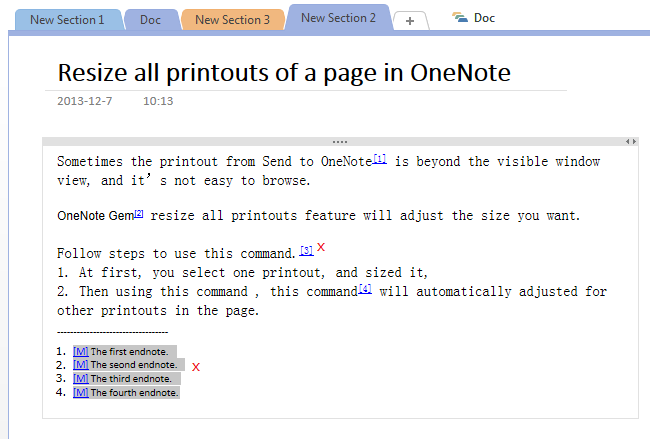Click the note container drag handle dots
The image size is (650, 439).
tap(340, 142)
